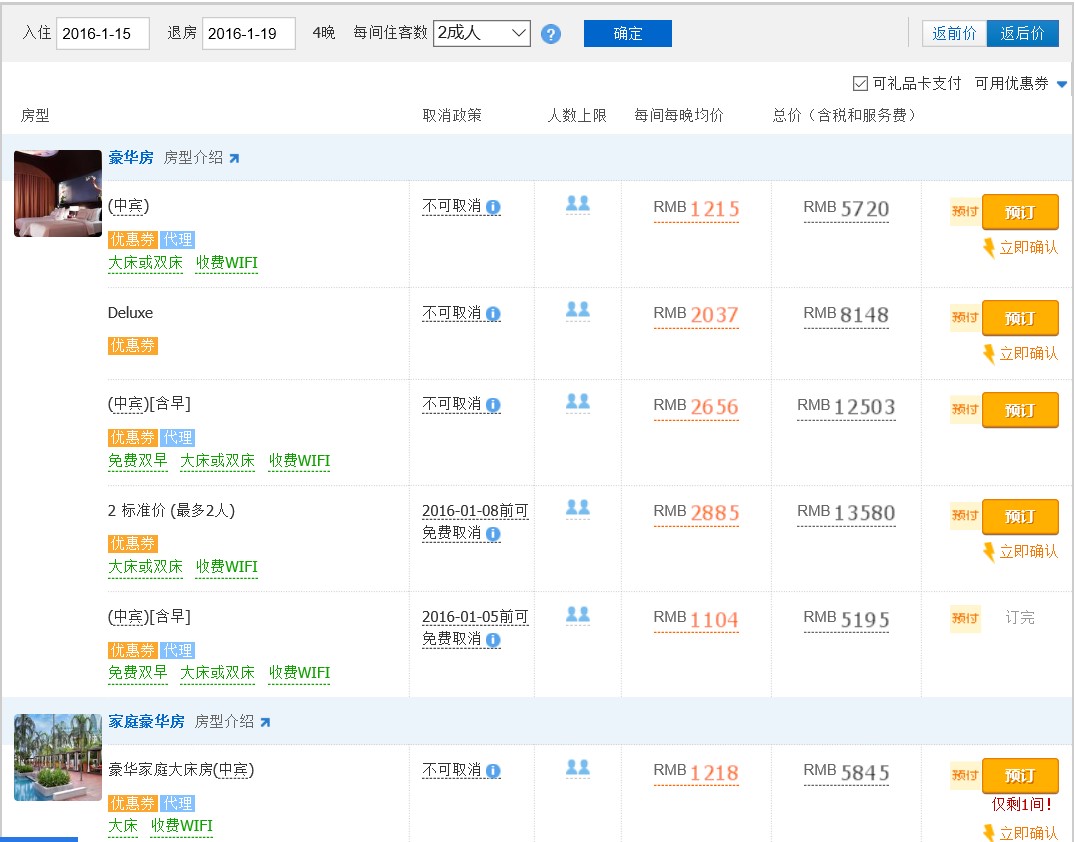
Task: Open the 豪华房 bedroom thumbnail image
Action: coord(58,193)
